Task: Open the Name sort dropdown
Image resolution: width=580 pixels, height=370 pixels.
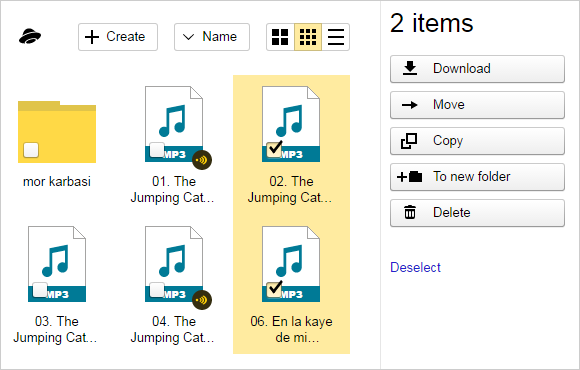Action: tap(212, 37)
